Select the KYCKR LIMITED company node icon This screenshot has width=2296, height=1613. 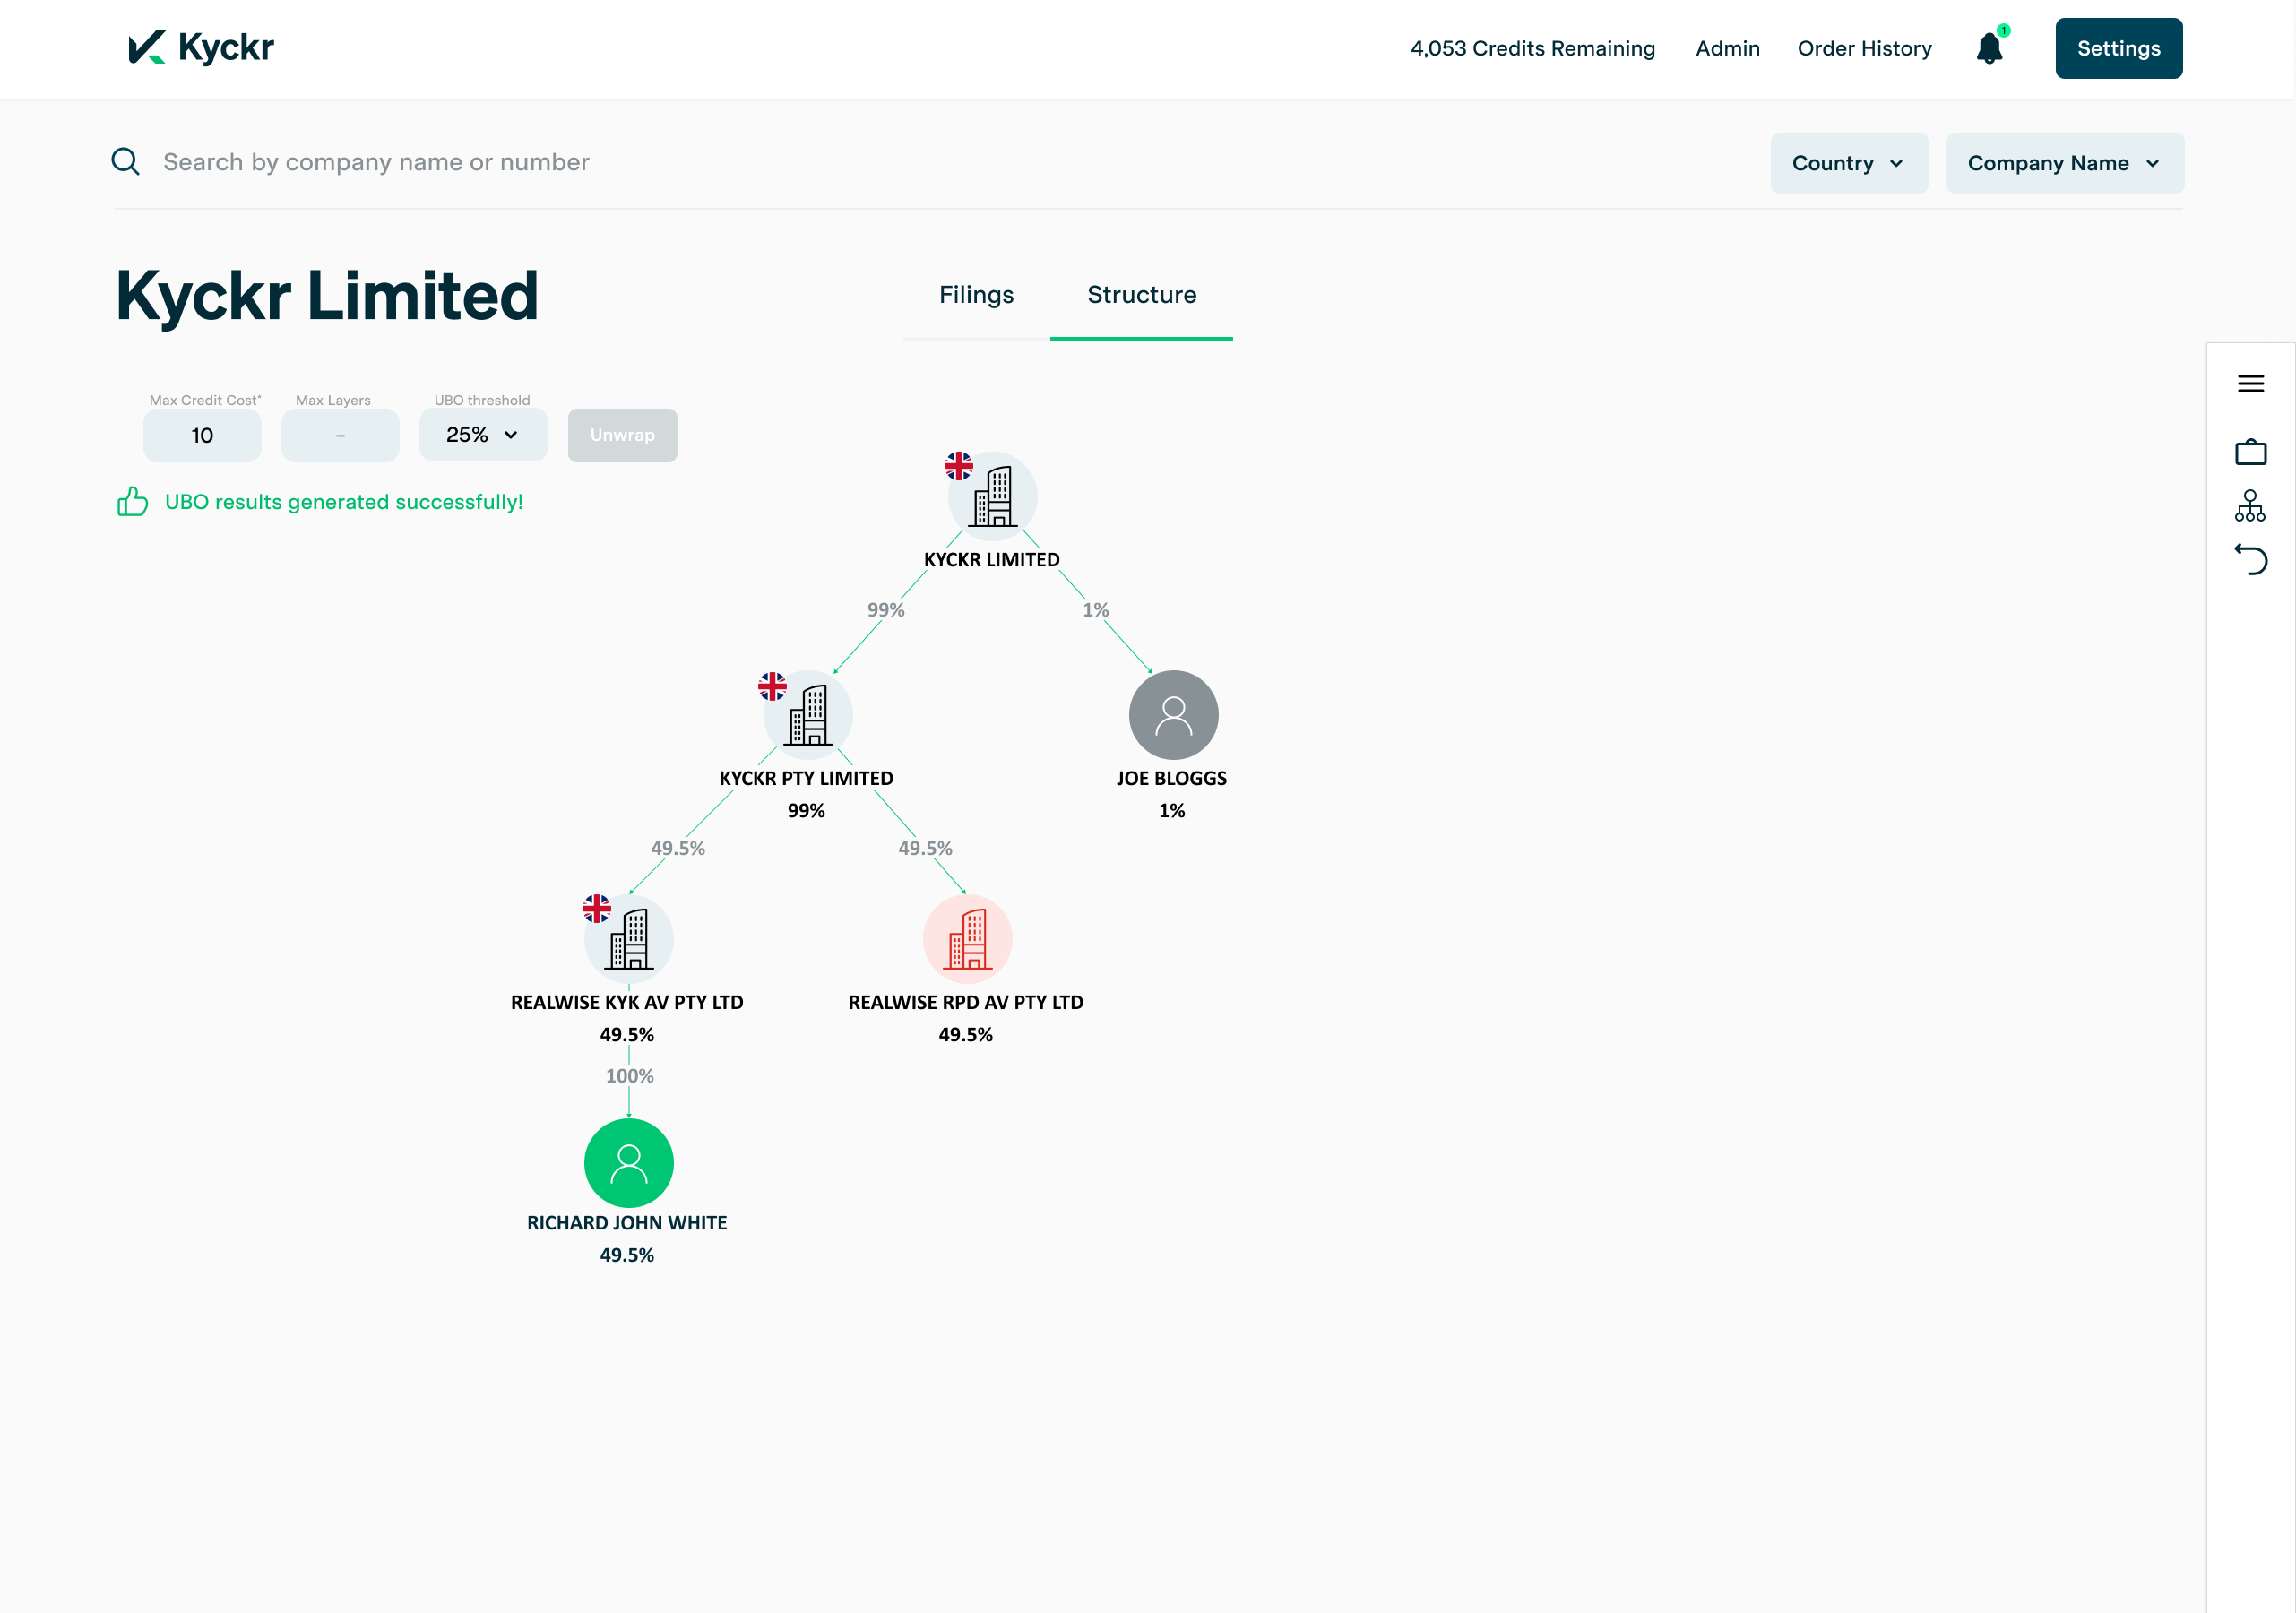click(993, 496)
